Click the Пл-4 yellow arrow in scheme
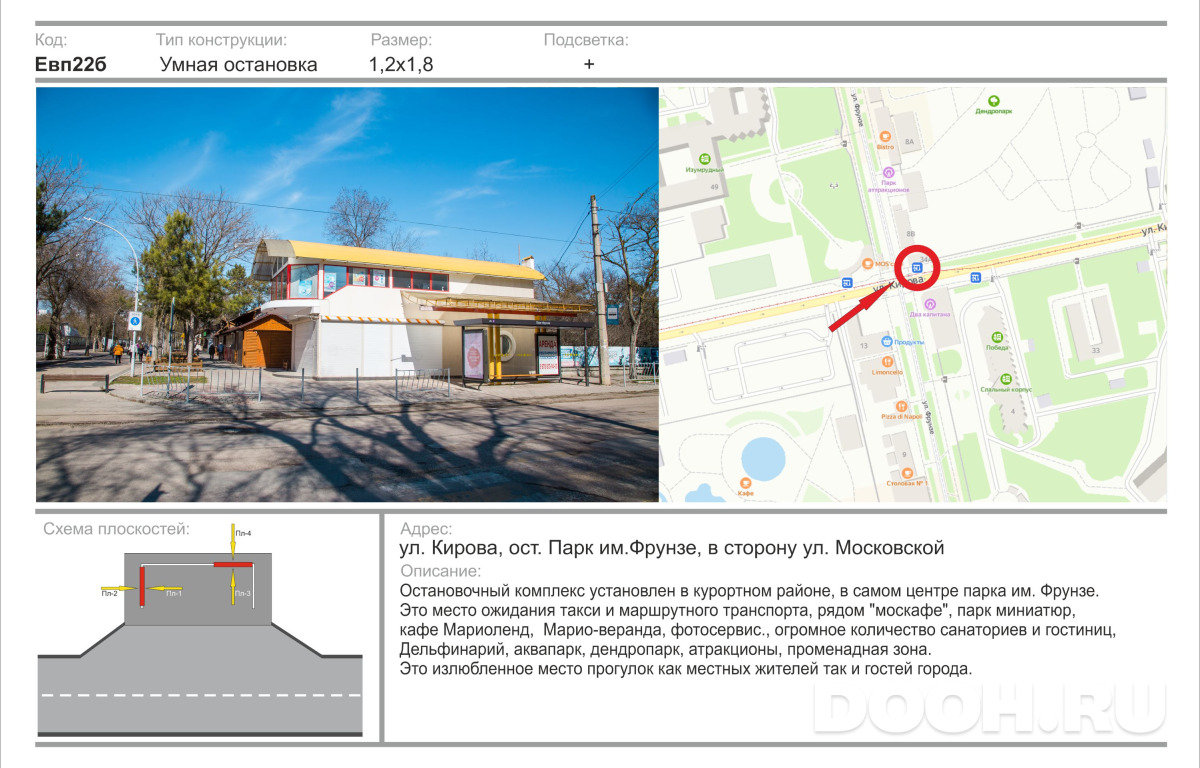This screenshot has height=768, width=1200. (x=232, y=541)
